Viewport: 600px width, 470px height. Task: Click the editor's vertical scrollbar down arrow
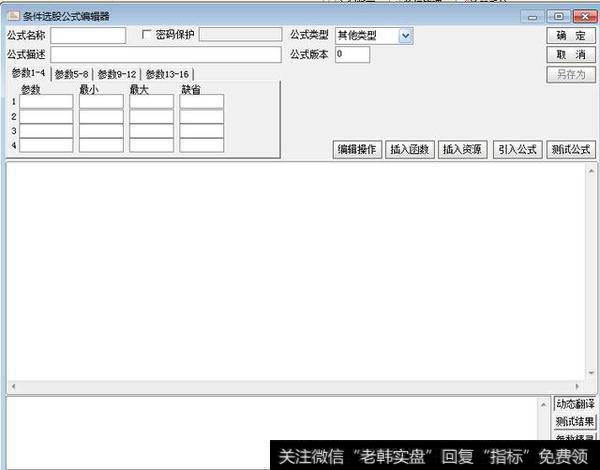pos(591,373)
